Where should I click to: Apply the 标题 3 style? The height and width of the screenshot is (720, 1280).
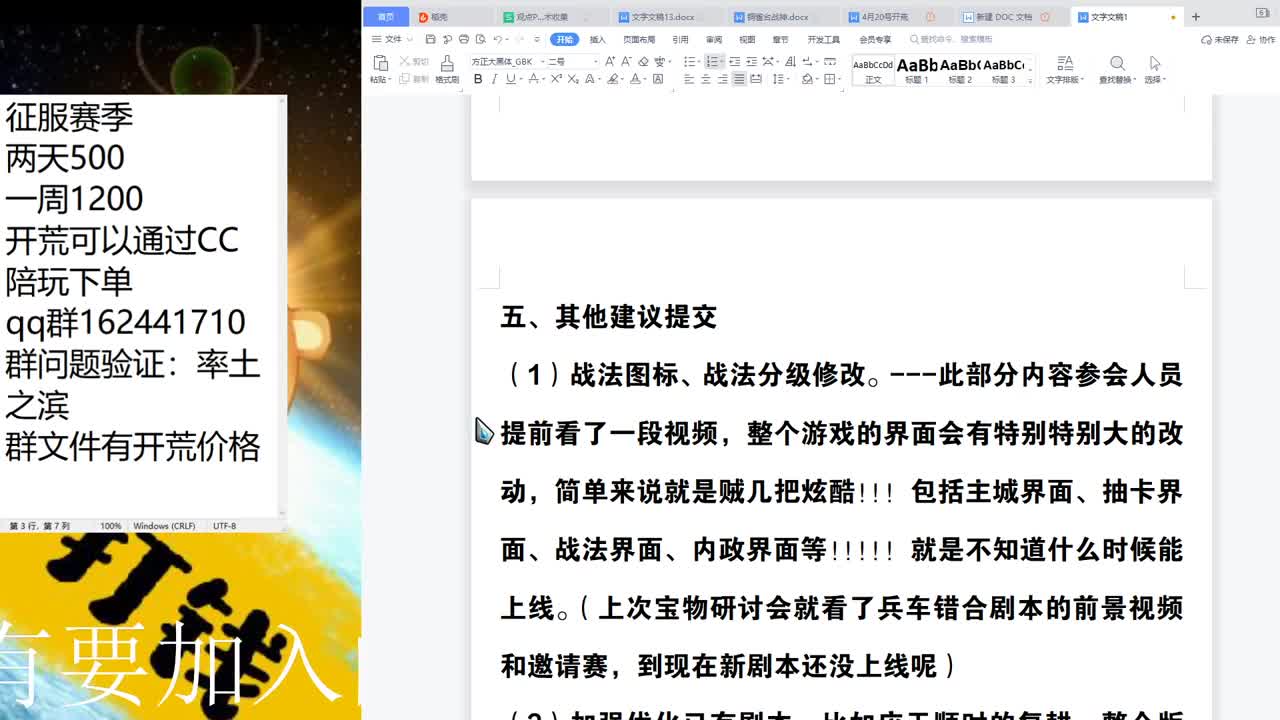(x=1003, y=71)
